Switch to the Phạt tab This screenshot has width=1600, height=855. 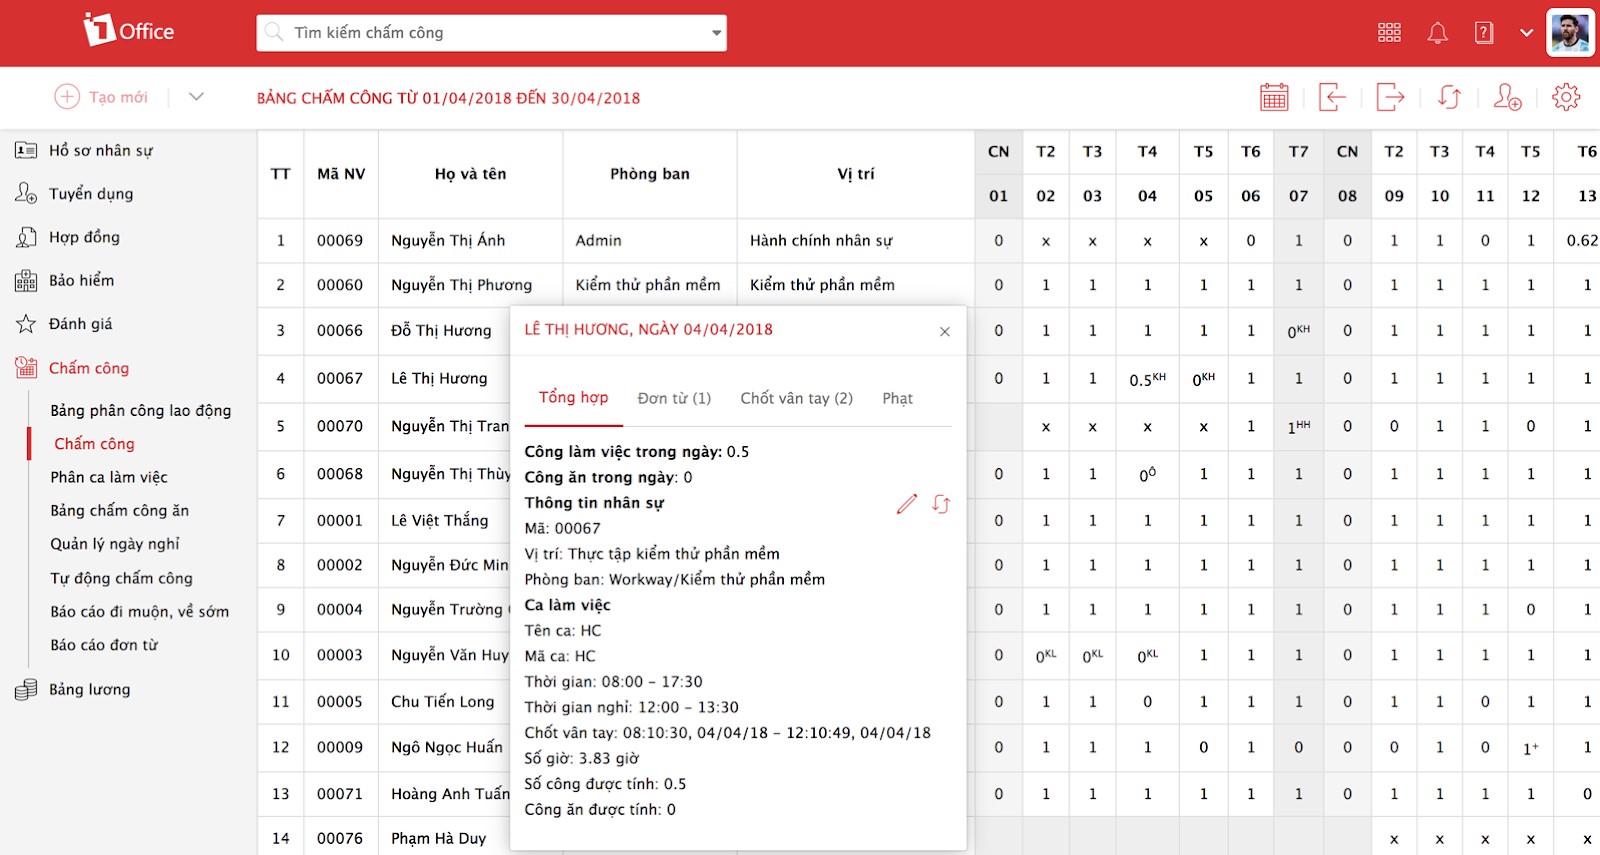pos(897,398)
